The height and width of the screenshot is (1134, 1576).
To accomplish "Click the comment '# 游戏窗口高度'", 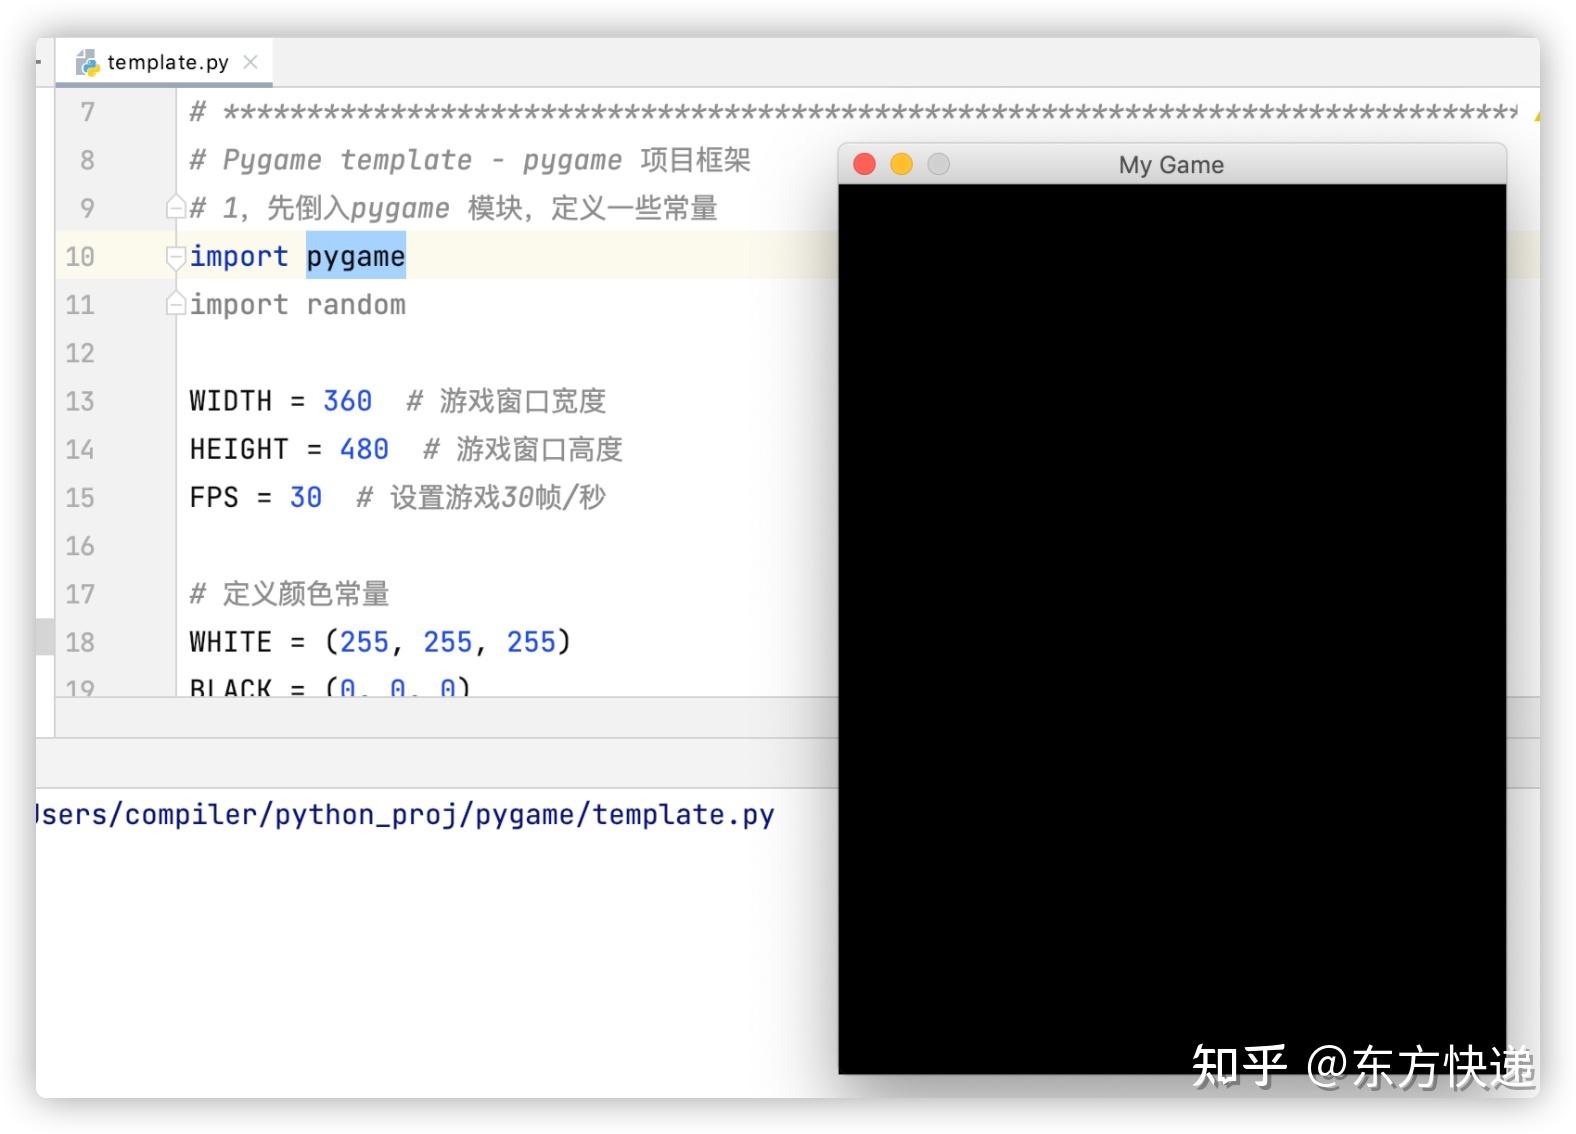I will 523,449.
